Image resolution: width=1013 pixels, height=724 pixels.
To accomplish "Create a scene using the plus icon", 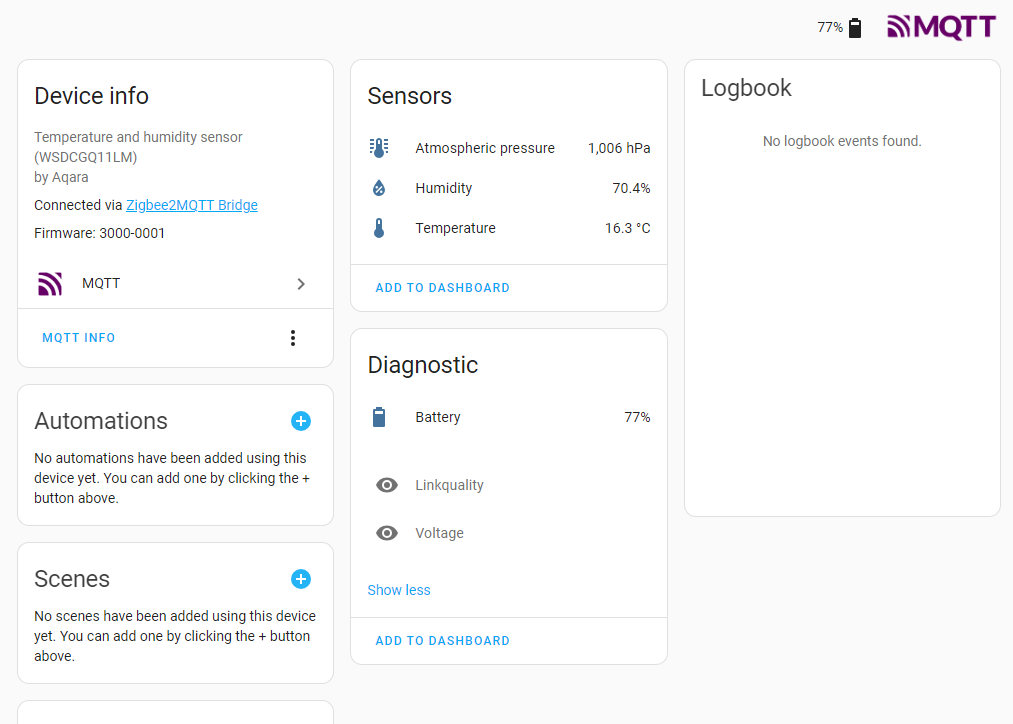I will pos(301,579).
